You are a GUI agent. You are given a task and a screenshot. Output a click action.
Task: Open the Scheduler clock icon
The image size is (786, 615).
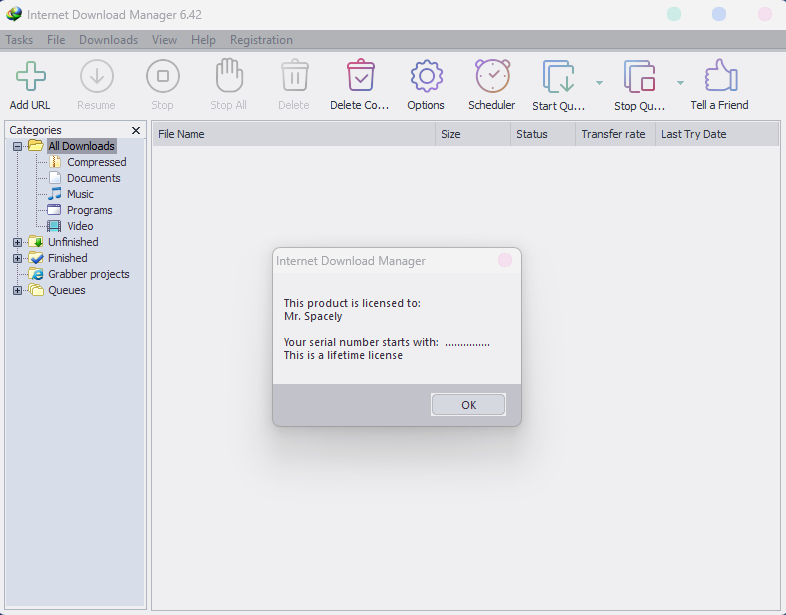click(492, 76)
